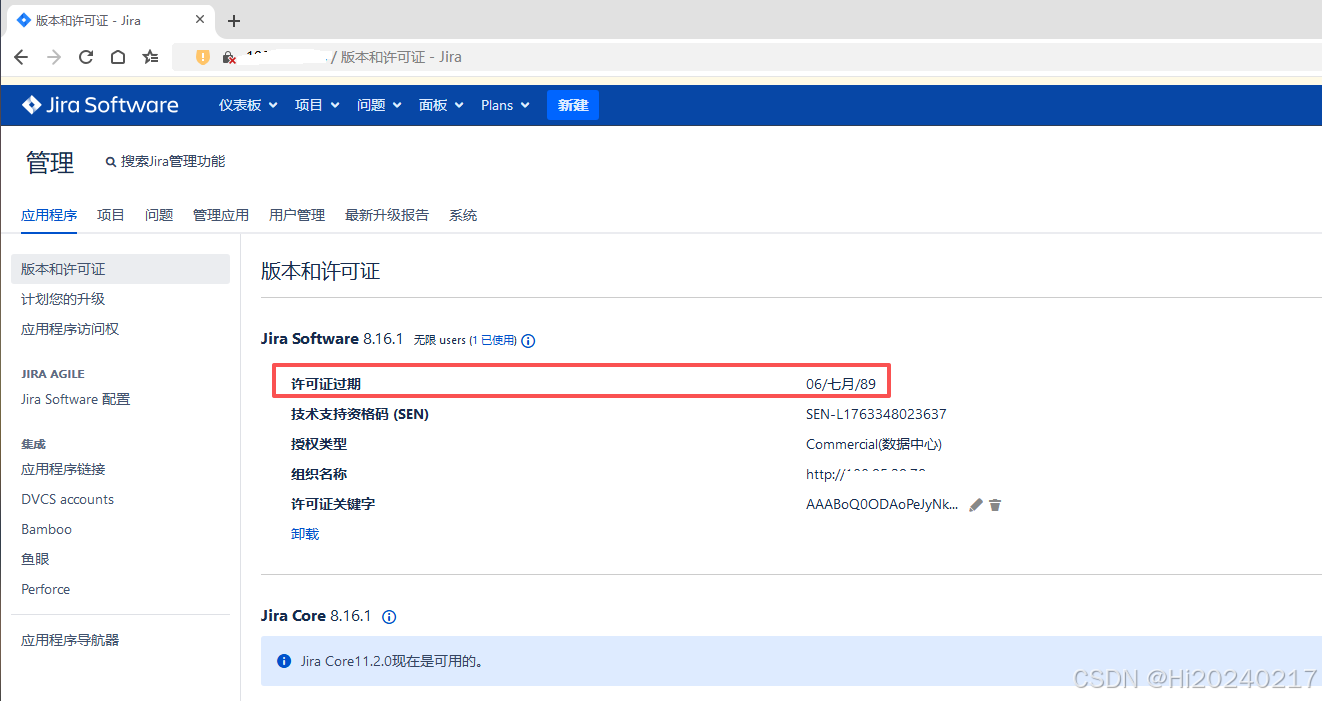
Task: Click the Jira Software 8.16.1 heading
Action: pos(332,339)
